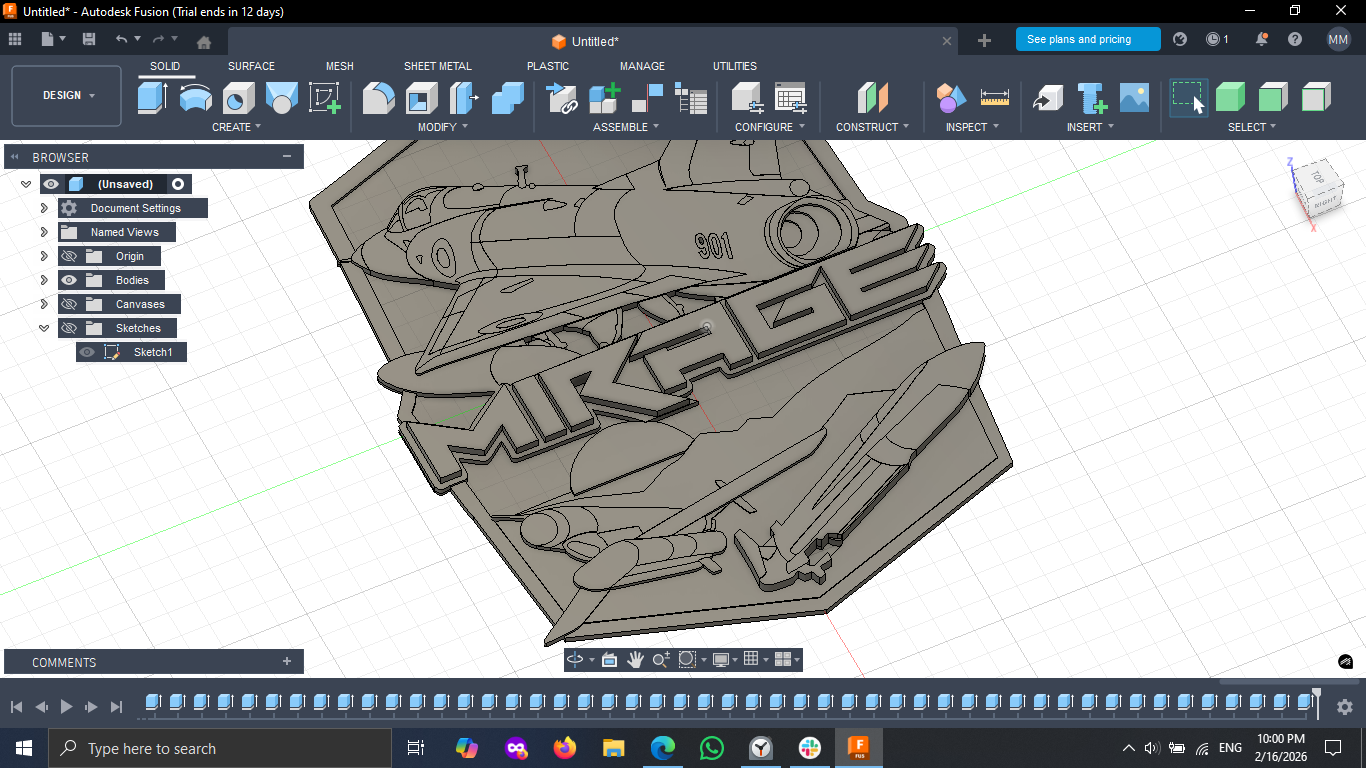Click See plans and pricing button

(1088, 39)
